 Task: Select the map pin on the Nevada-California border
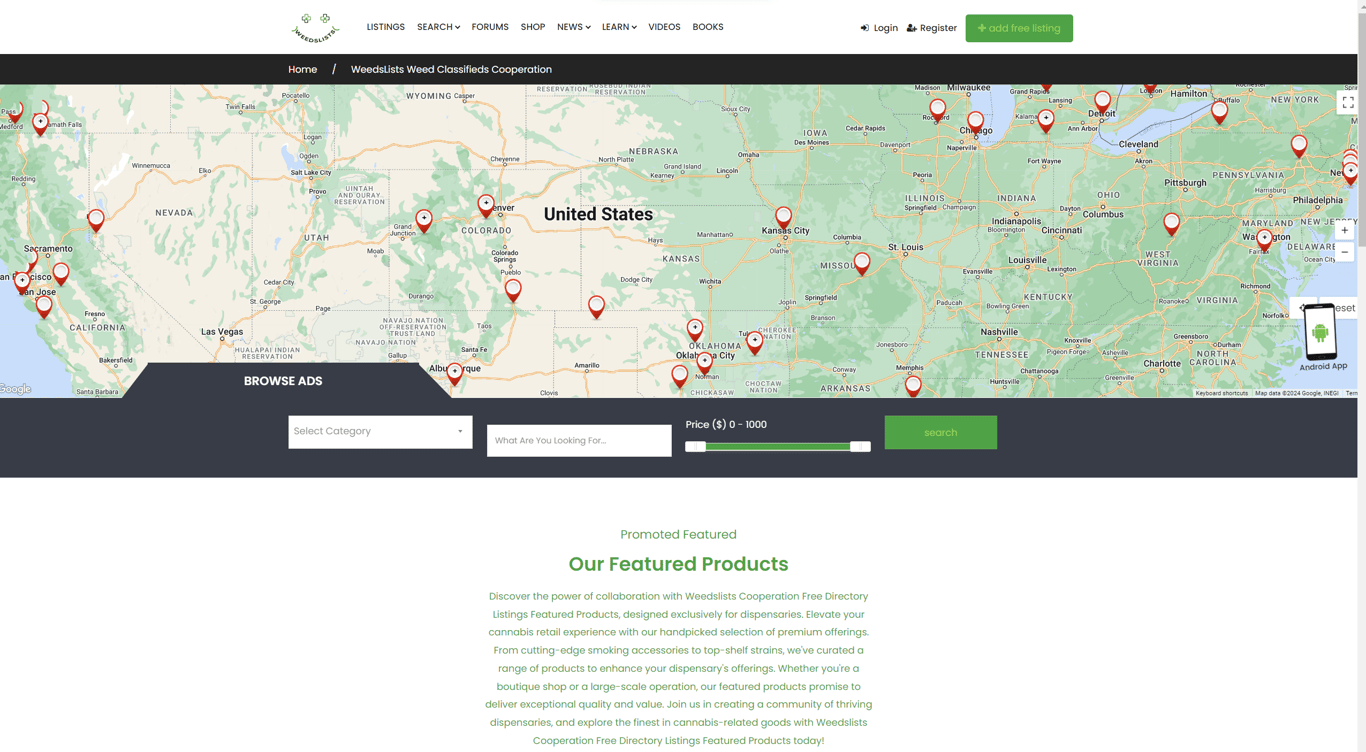pyautogui.click(x=96, y=221)
